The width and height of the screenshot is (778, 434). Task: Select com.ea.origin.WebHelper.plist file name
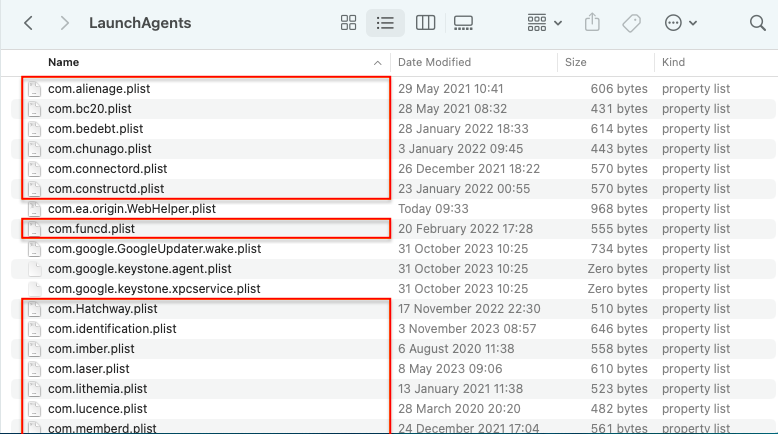tap(132, 209)
